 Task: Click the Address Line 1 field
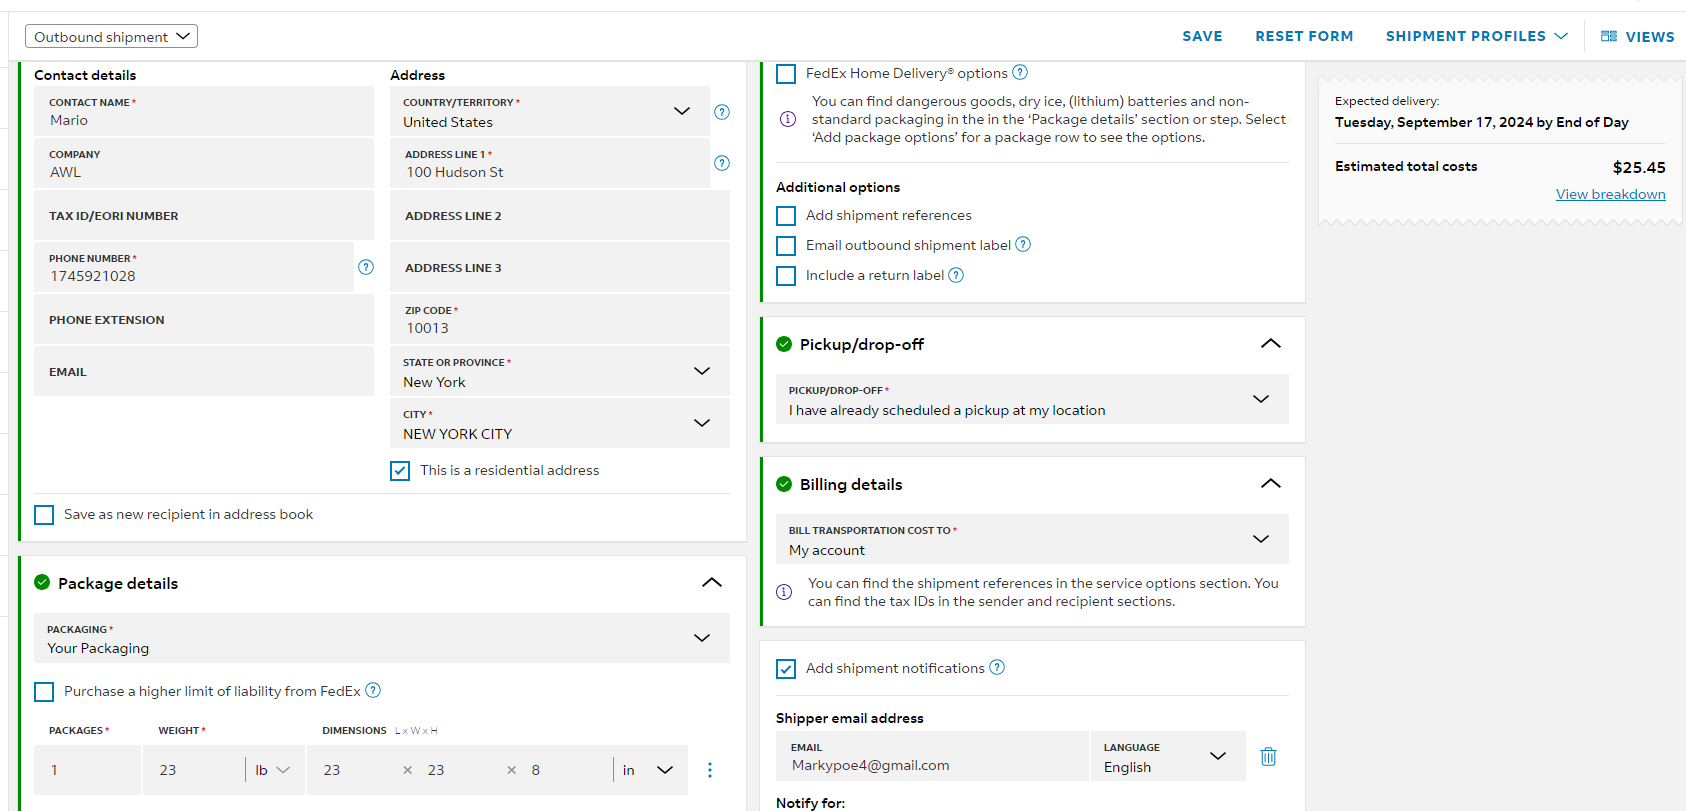pyautogui.click(x=550, y=163)
